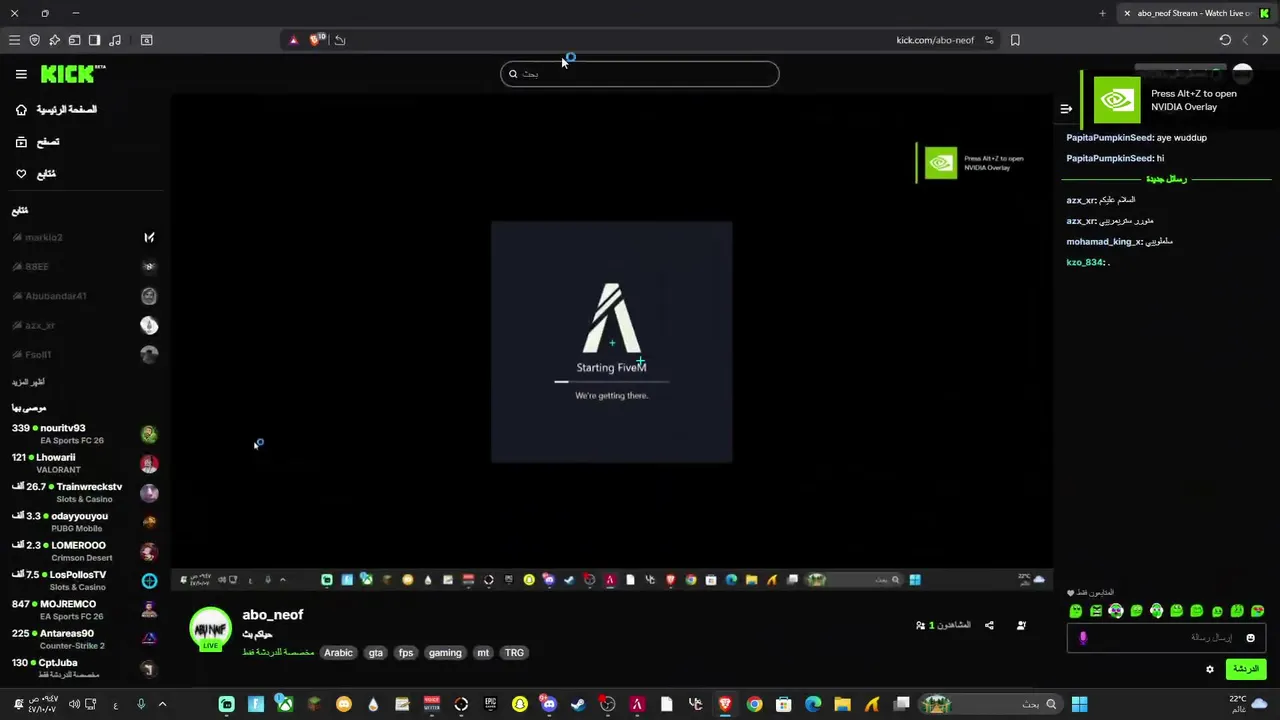Open a new browser tab

click(1102, 13)
